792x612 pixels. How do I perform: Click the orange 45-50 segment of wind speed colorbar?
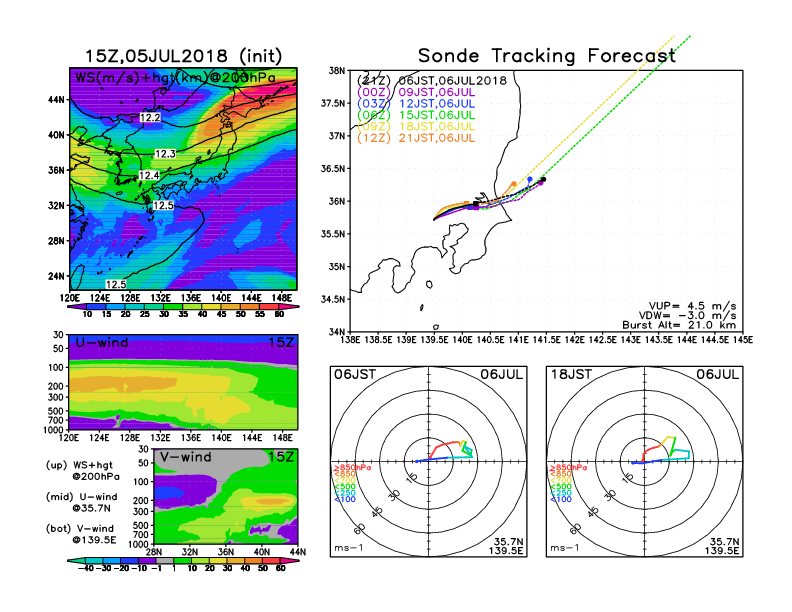(230, 307)
